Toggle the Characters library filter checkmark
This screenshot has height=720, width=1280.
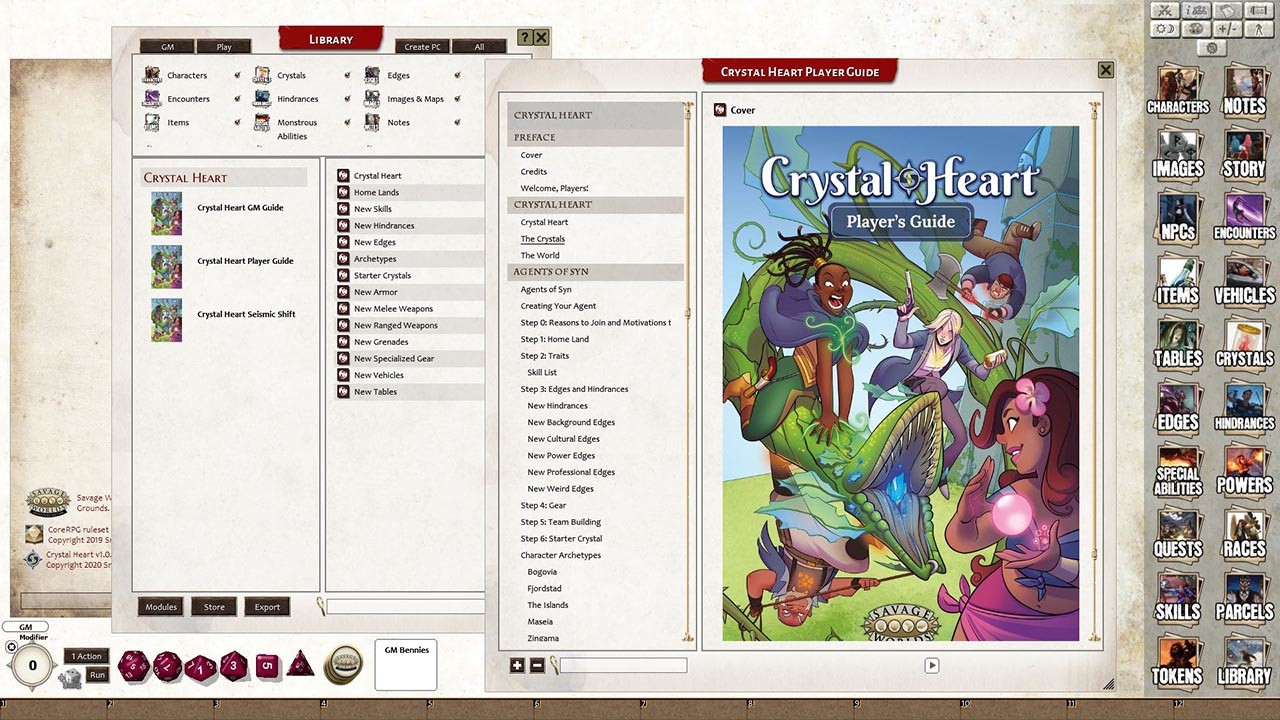point(237,75)
